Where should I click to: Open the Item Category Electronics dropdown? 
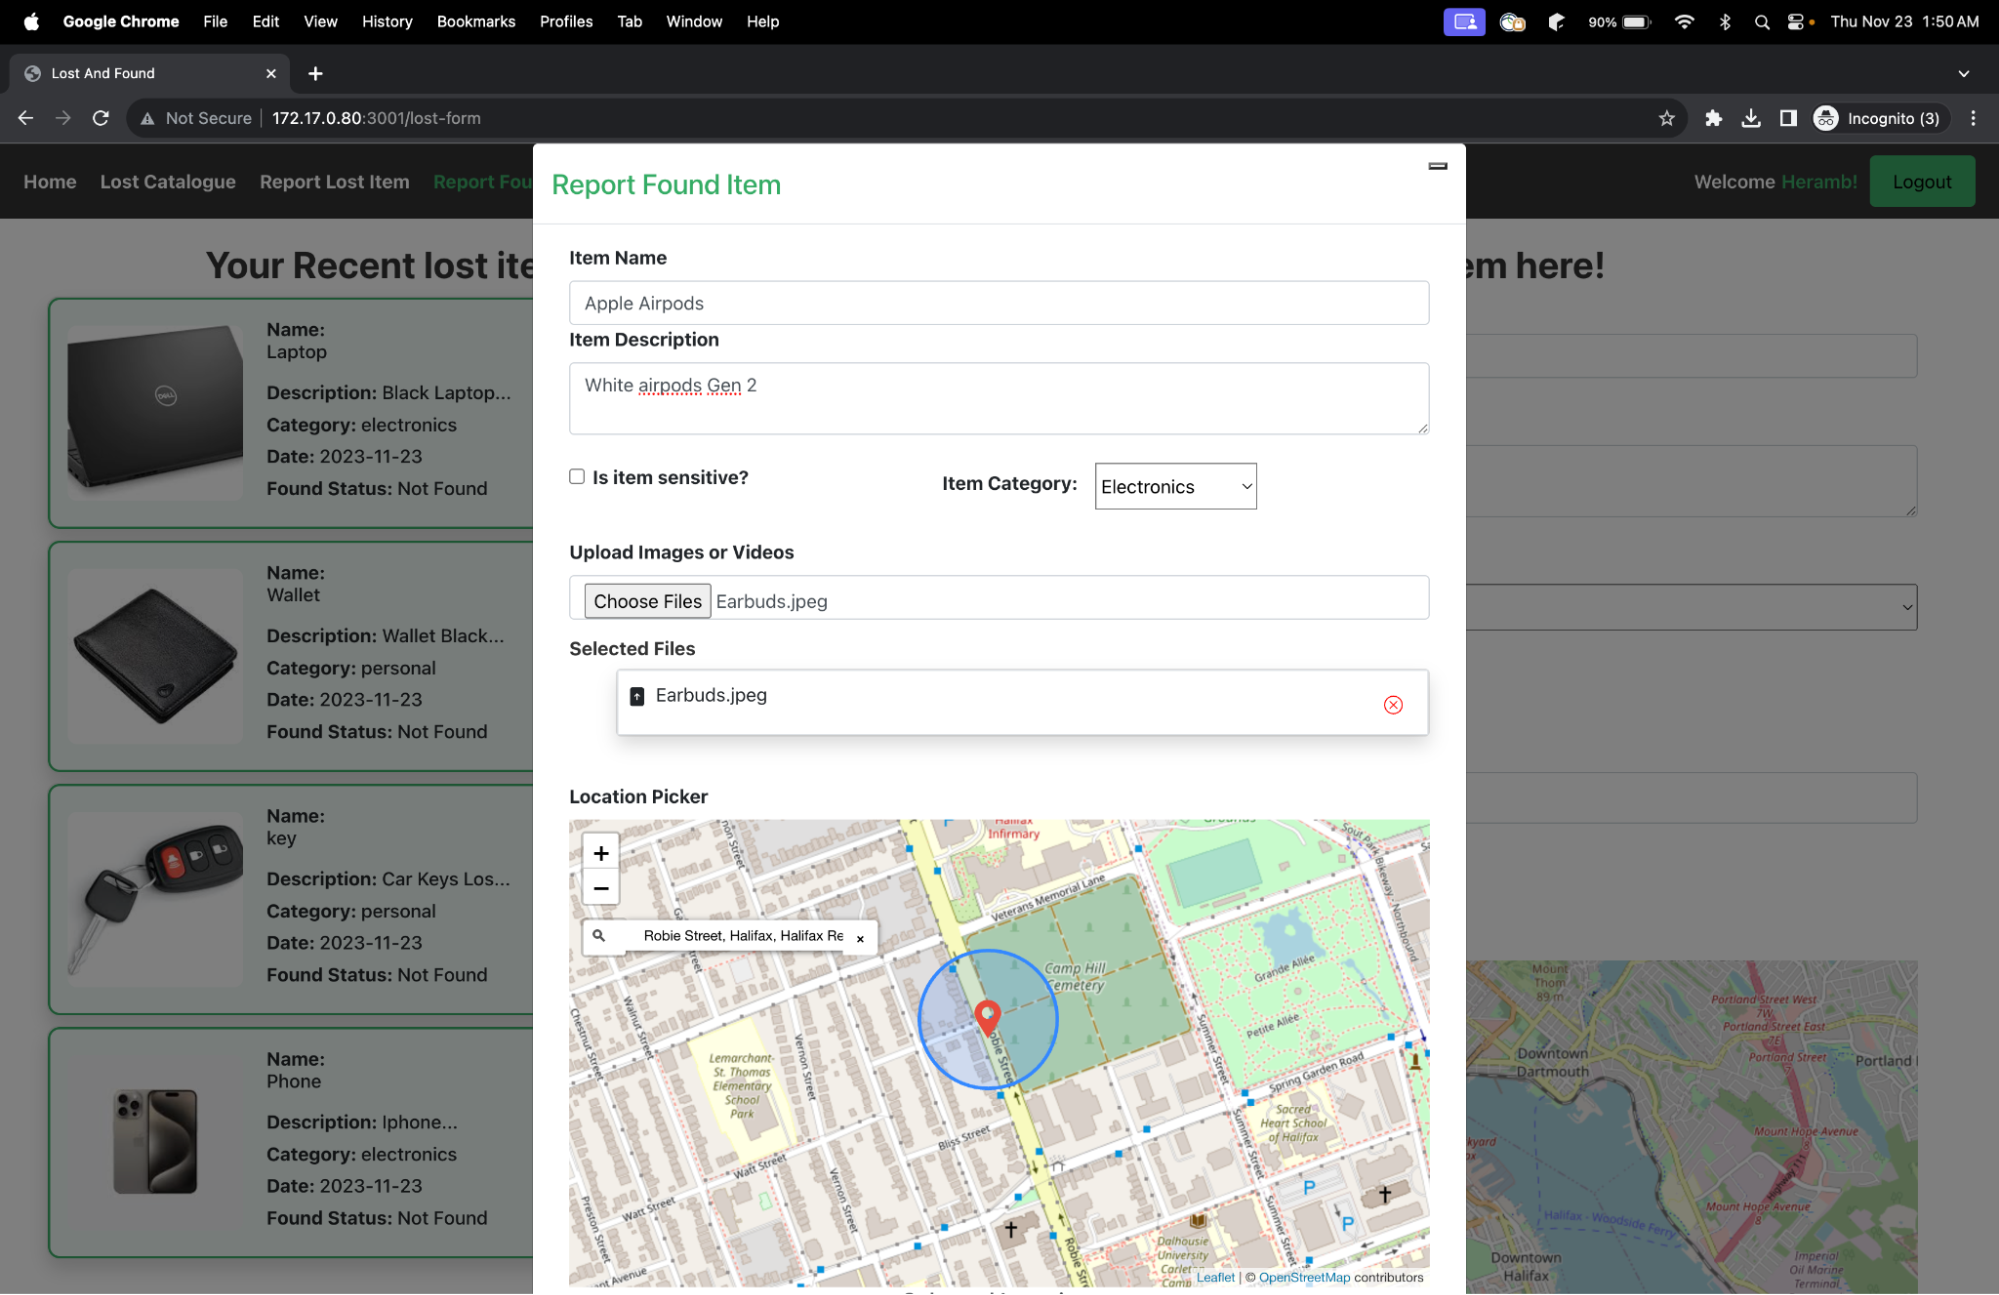1175,486
